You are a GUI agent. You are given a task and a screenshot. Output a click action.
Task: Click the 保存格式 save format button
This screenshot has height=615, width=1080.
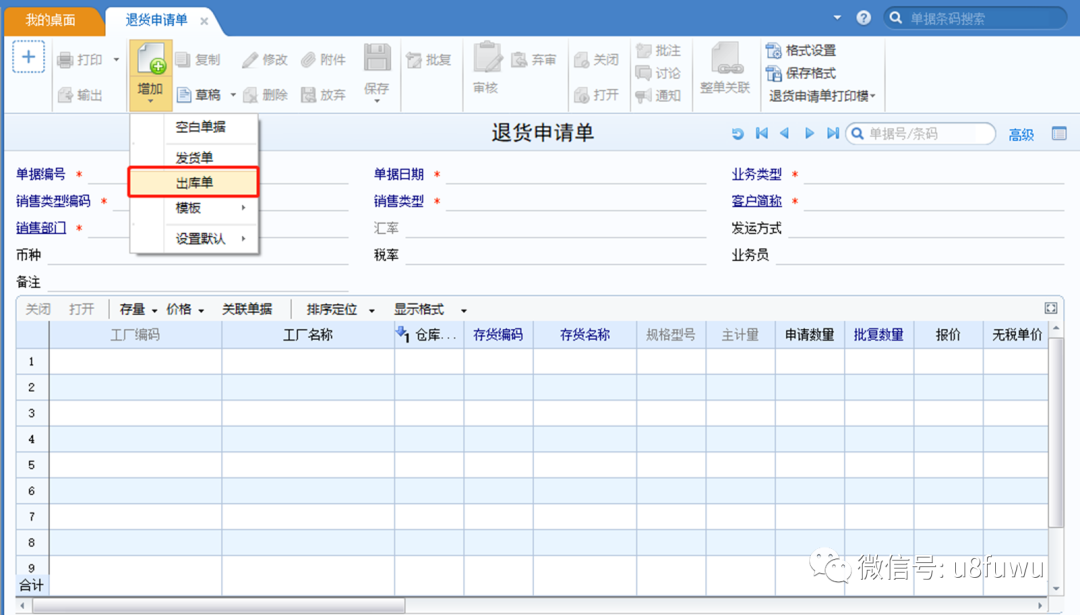click(x=801, y=73)
